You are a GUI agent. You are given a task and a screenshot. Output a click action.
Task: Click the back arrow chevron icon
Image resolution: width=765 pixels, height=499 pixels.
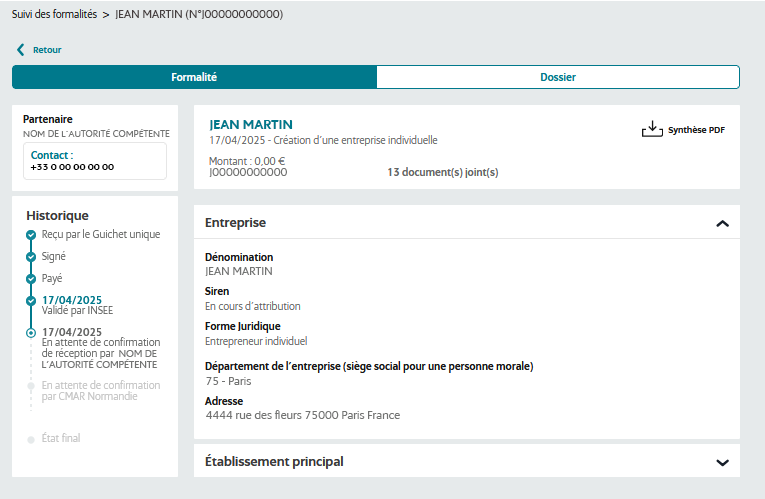[x=20, y=49]
